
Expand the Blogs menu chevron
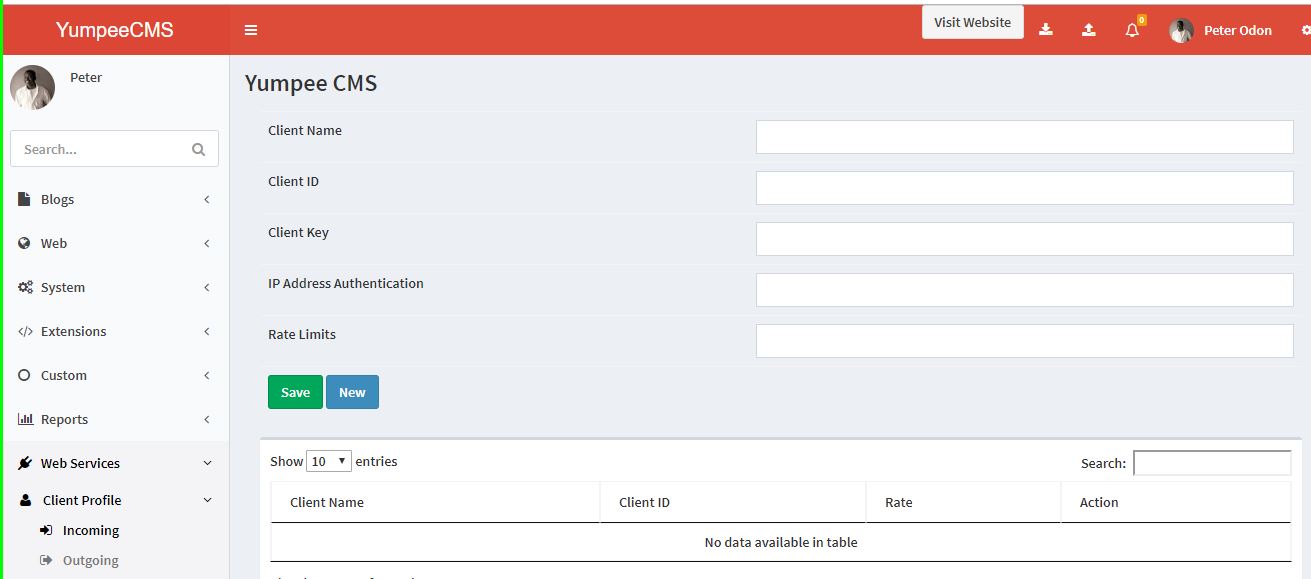207,199
